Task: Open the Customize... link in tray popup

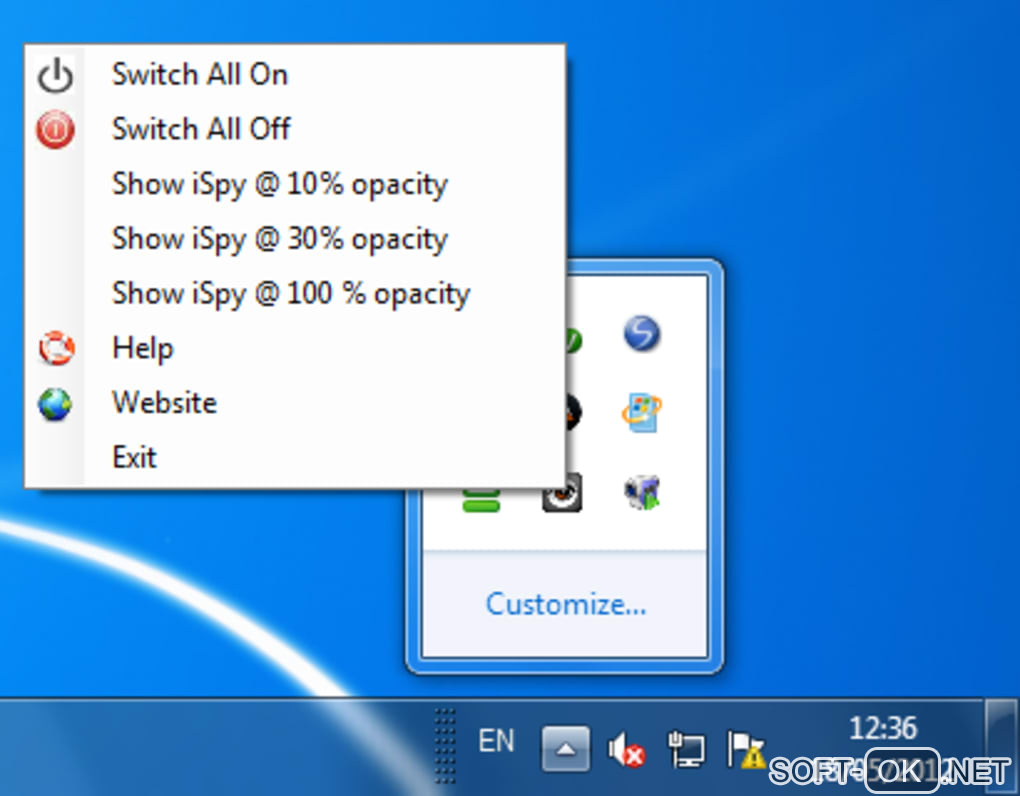Action: point(566,604)
